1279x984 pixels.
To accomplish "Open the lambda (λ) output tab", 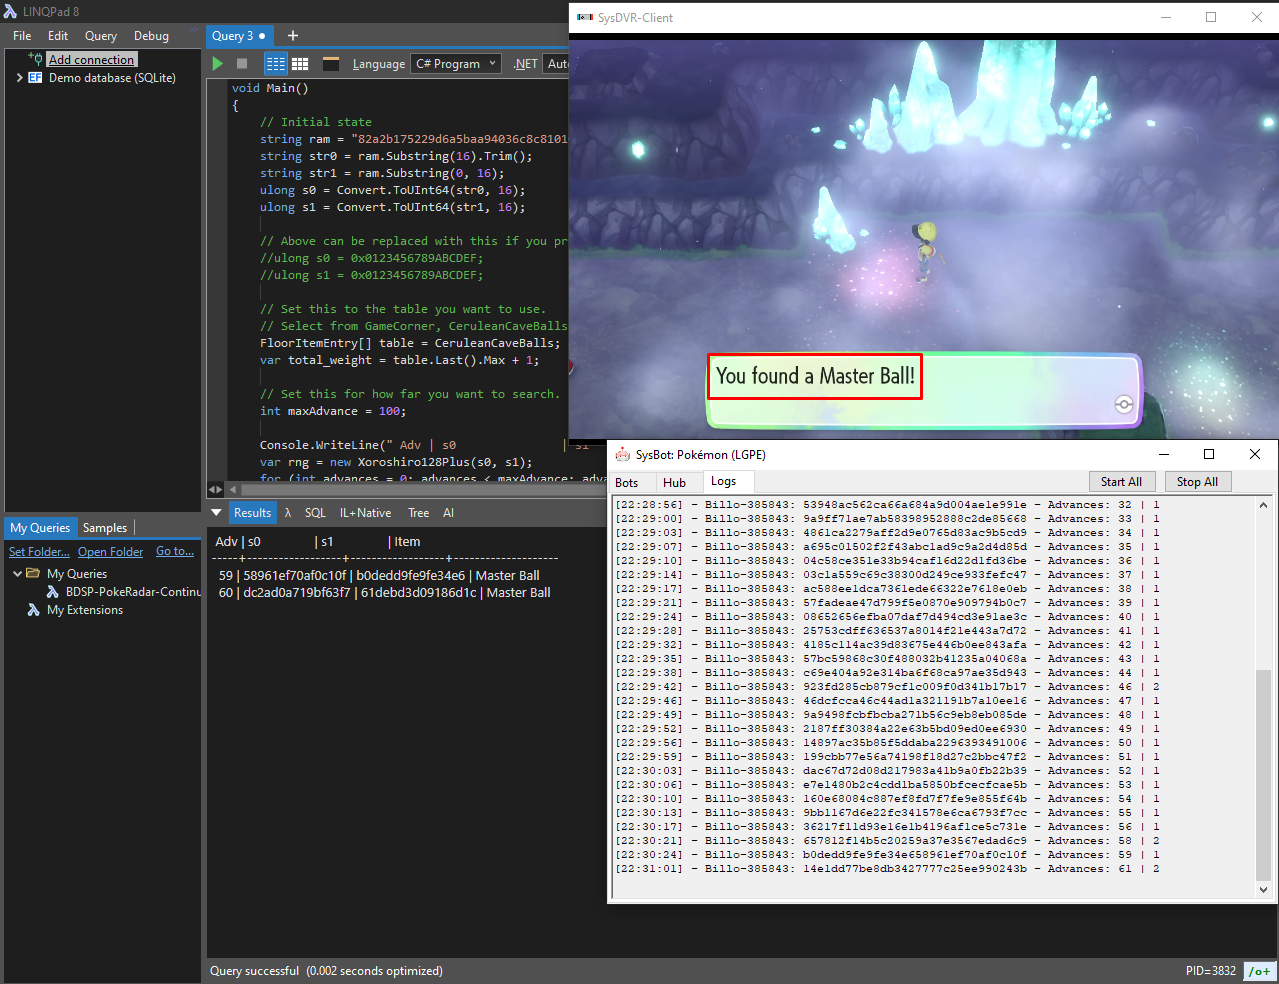I will 288,512.
